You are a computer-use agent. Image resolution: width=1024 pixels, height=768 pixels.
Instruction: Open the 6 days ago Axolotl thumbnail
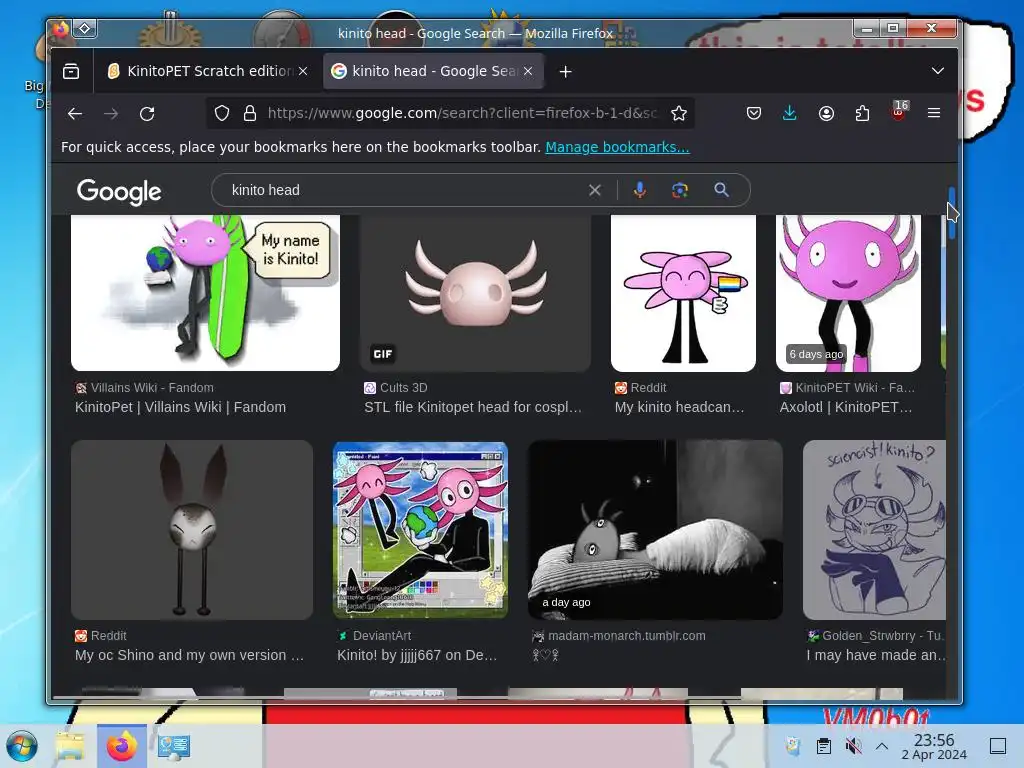(x=848, y=293)
